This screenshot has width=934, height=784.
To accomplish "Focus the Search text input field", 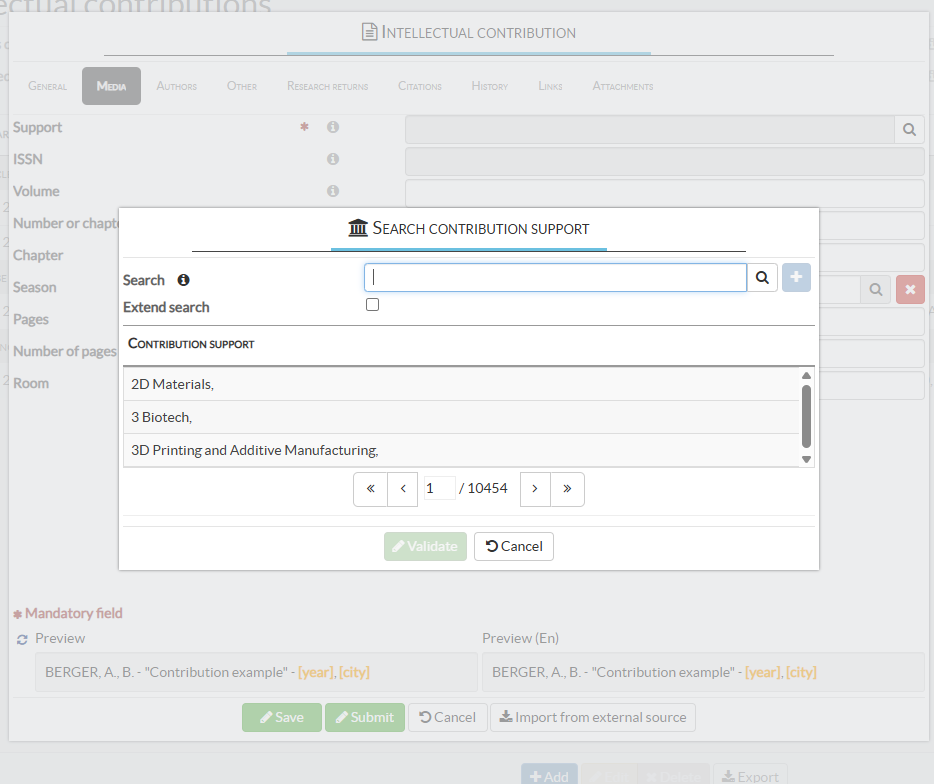I will [x=555, y=278].
